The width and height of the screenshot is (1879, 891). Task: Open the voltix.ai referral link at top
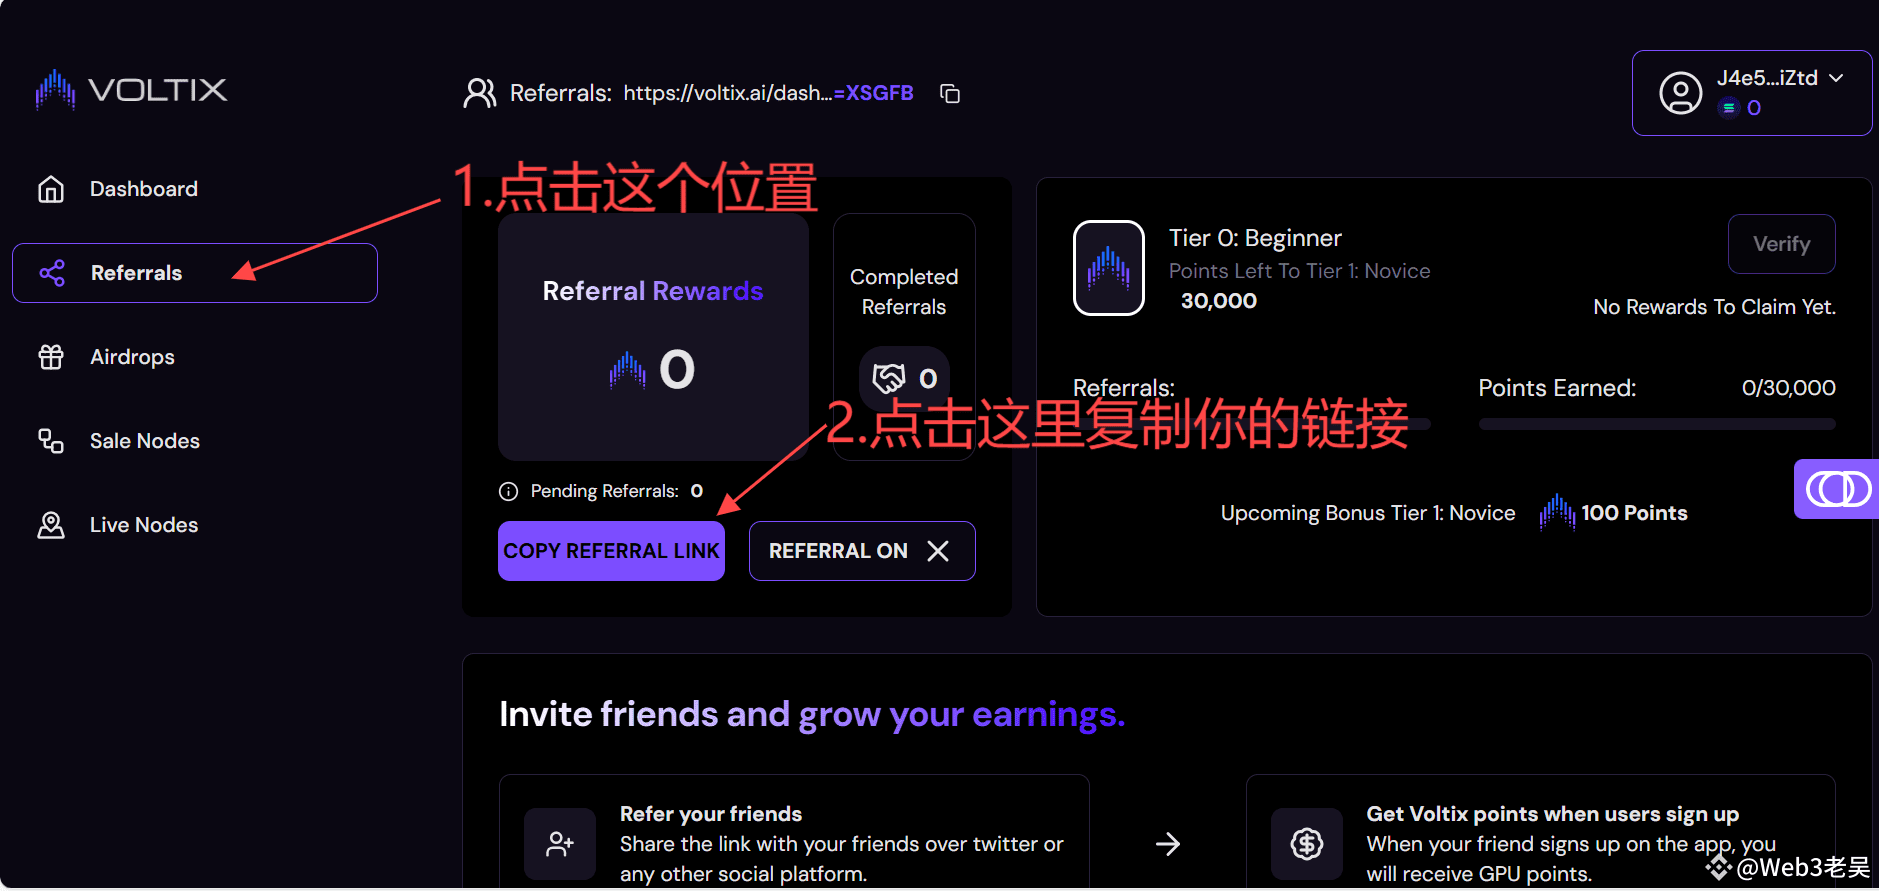point(768,93)
